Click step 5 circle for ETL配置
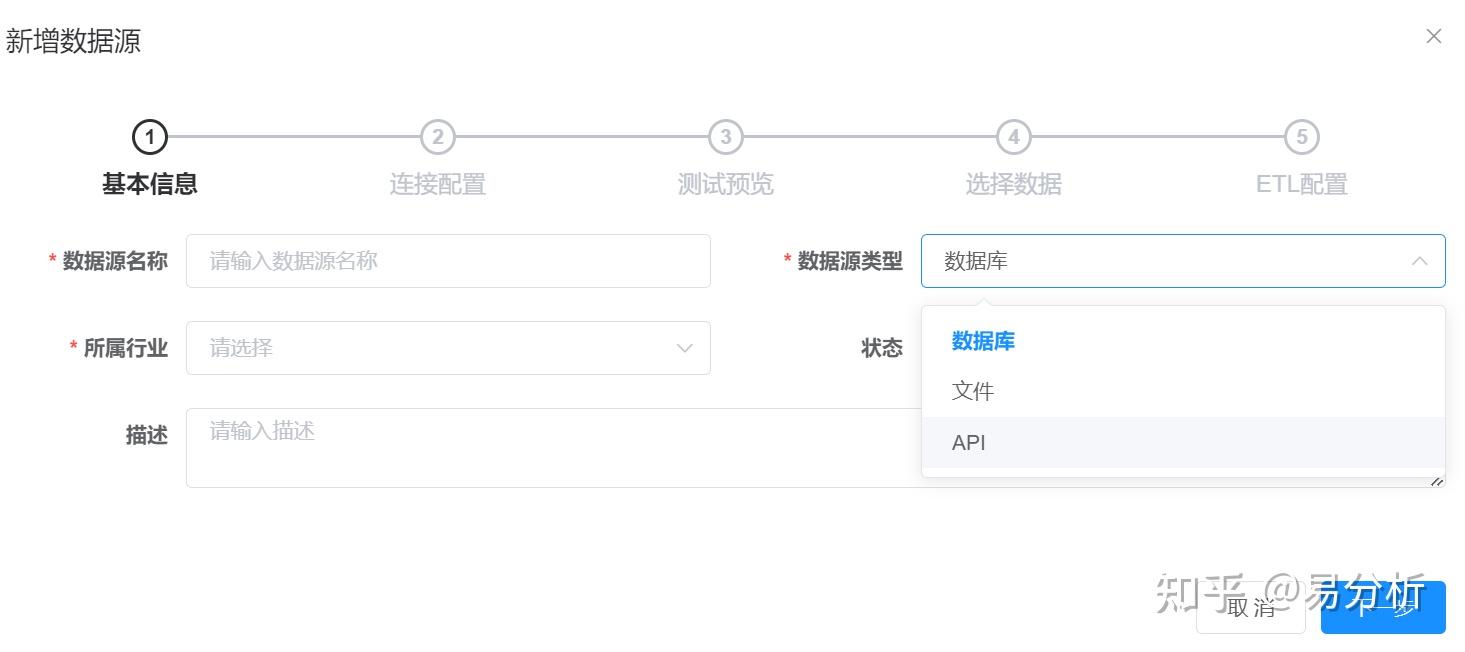This screenshot has width=1465, height=652. [1301, 137]
